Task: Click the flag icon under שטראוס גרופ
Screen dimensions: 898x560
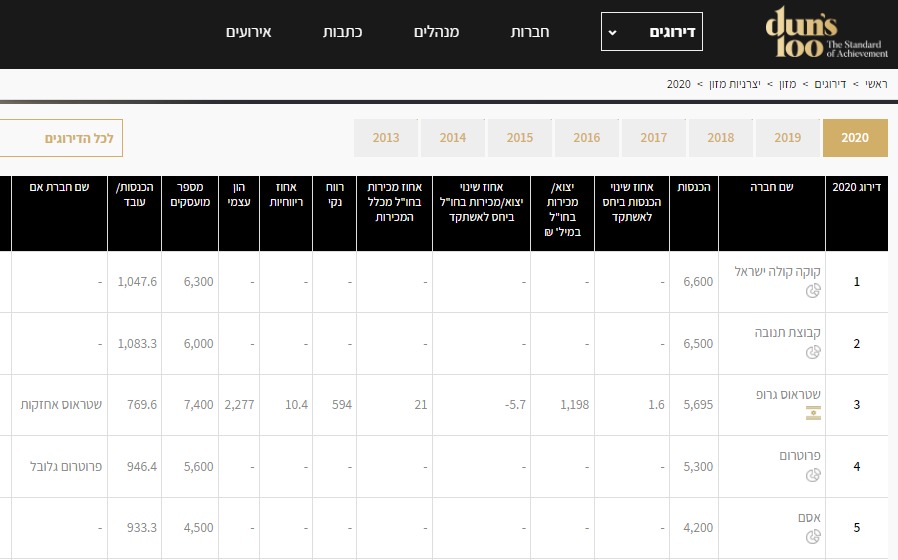Action: [x=813, y=413]
